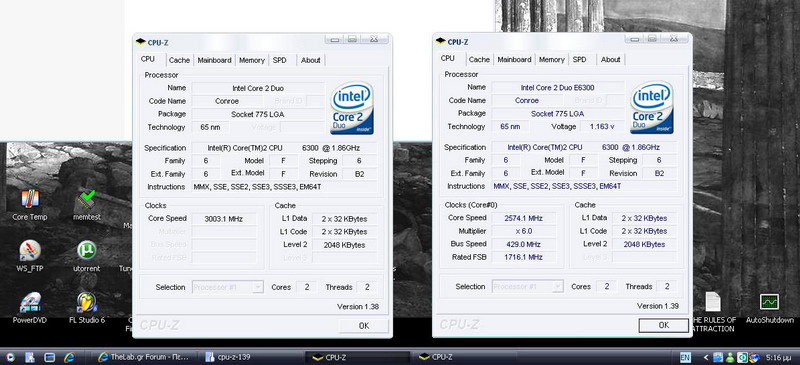Click the 1716.1 MHz rated FSB value
The width and height of the screenshot is (800, 365).
click(524, 258)
